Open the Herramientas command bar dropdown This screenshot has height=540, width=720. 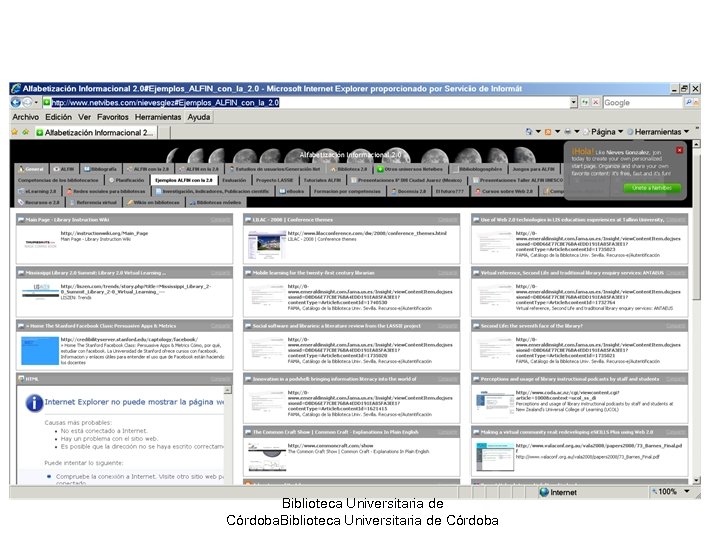(658, 132)
